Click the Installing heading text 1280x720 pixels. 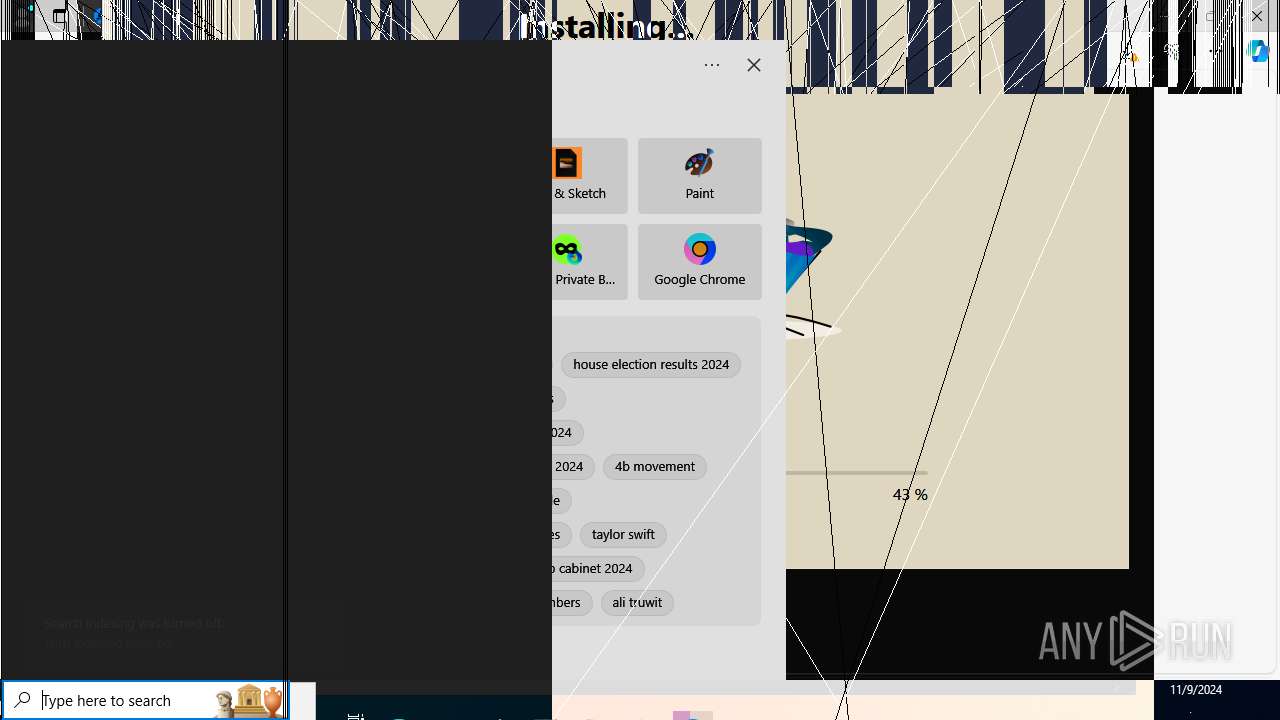coord(608,27)
